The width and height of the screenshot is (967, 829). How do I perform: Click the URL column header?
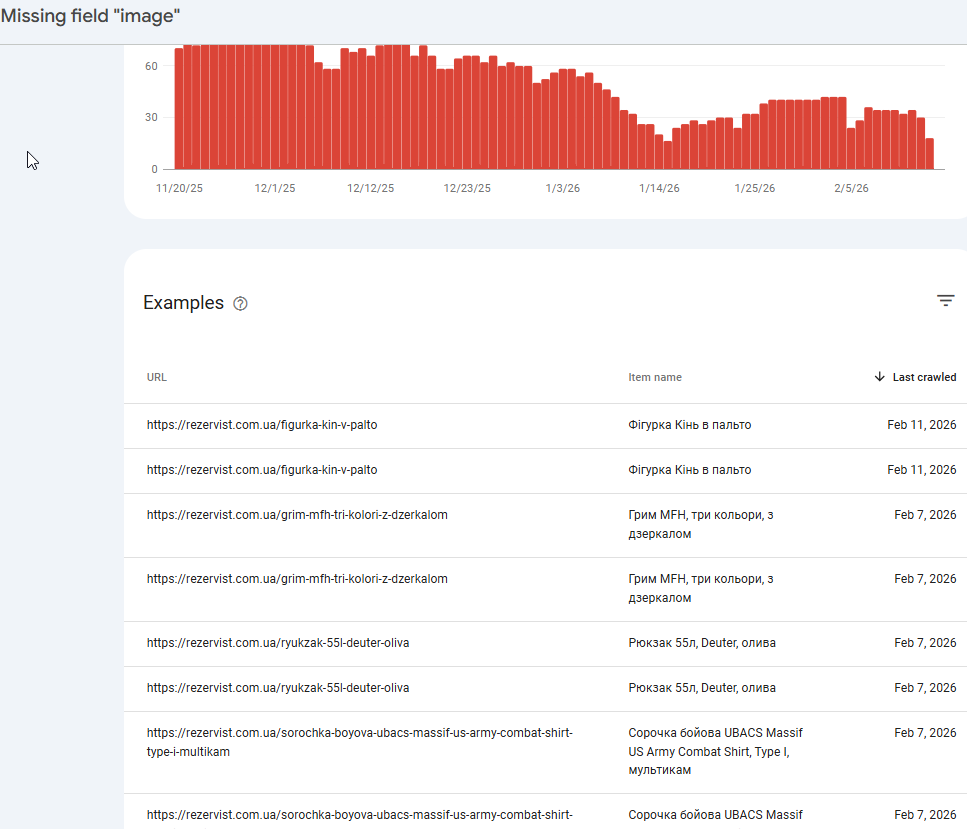(157, 377)
